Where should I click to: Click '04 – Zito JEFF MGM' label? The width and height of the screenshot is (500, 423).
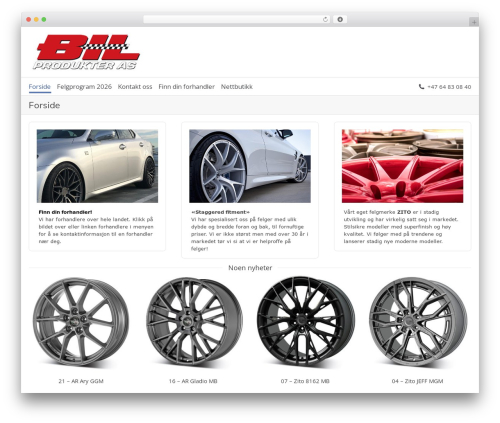click(x=417, y=381)
